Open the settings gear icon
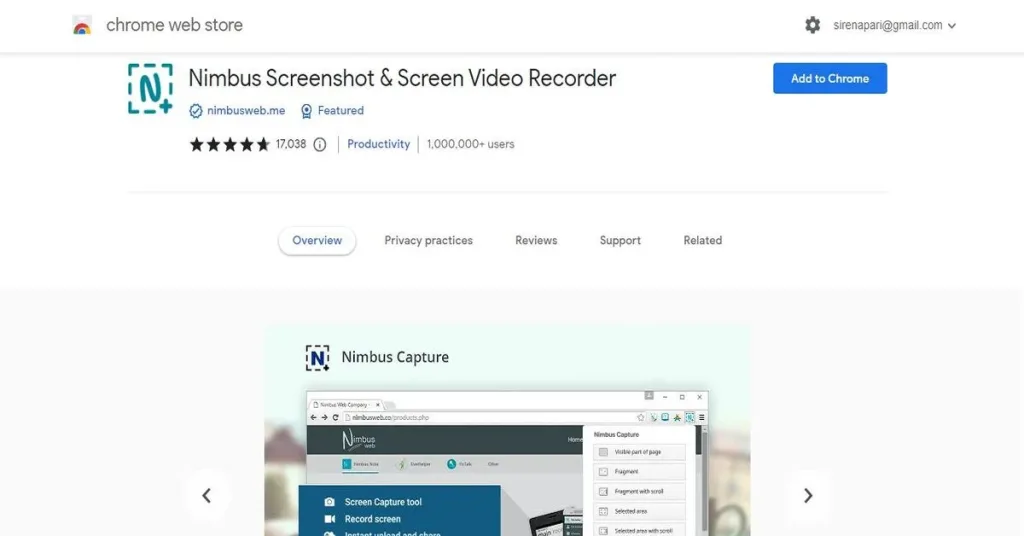Image resolution: width=1024 pixels, height=536 pixels. click(812, 25)
